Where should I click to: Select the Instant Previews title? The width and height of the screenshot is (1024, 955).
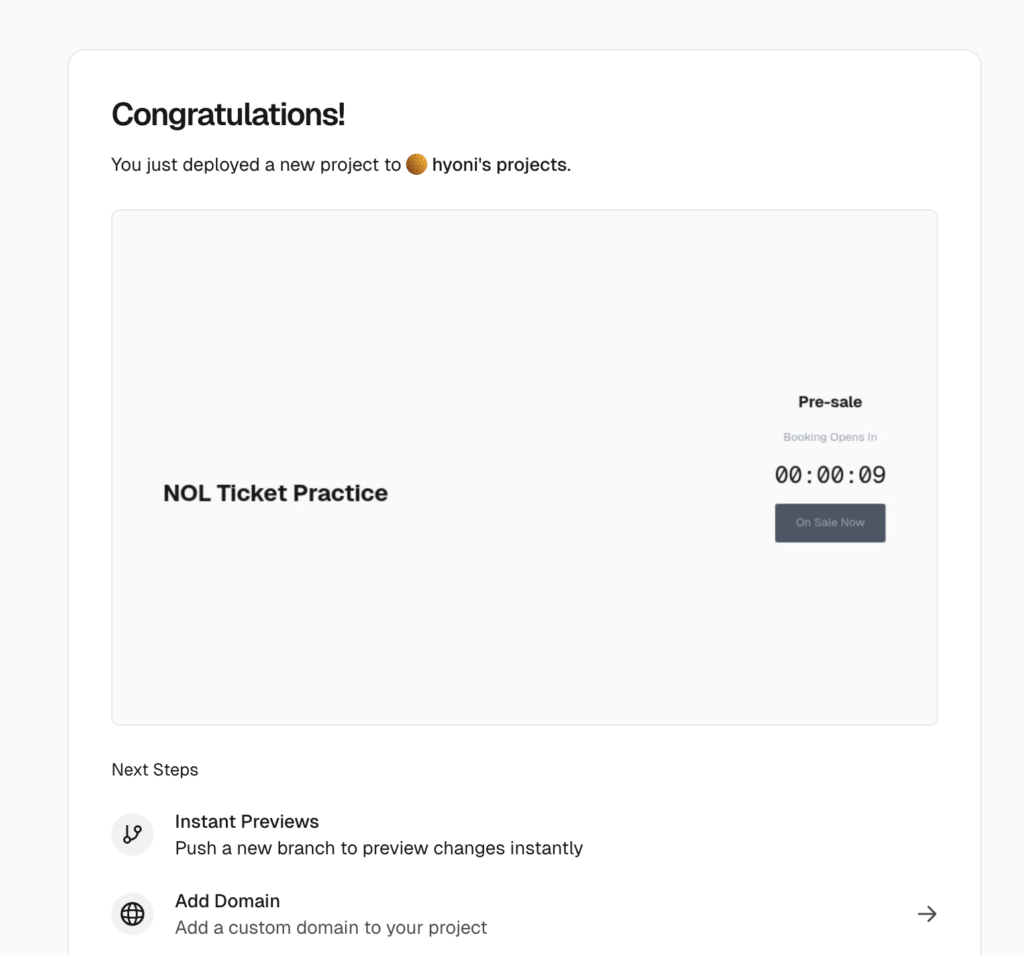pos(247,822)
